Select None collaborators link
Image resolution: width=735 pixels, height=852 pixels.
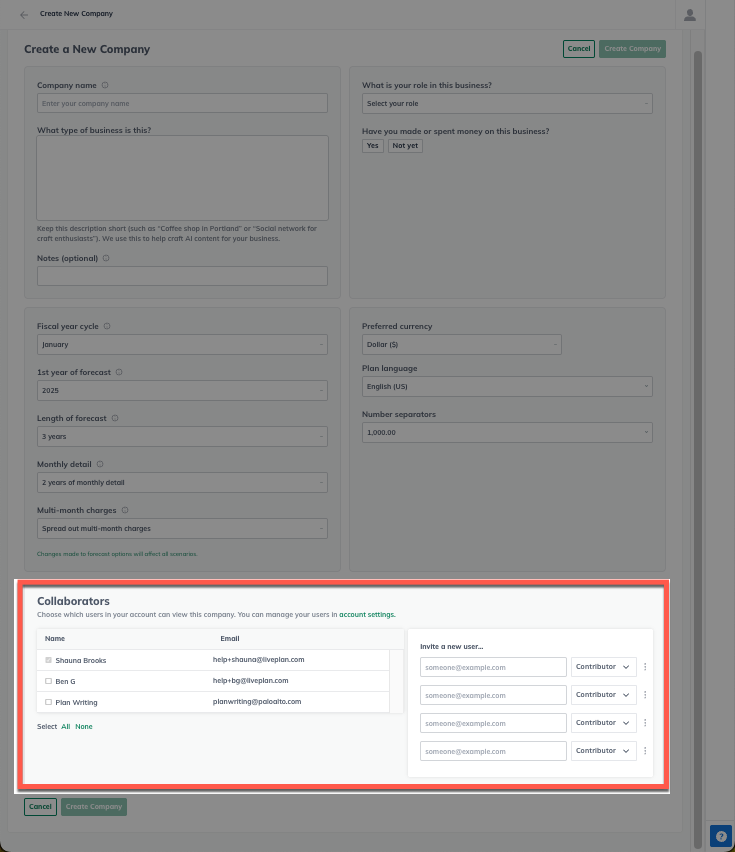pyautogui.click(x=84, y=726)
